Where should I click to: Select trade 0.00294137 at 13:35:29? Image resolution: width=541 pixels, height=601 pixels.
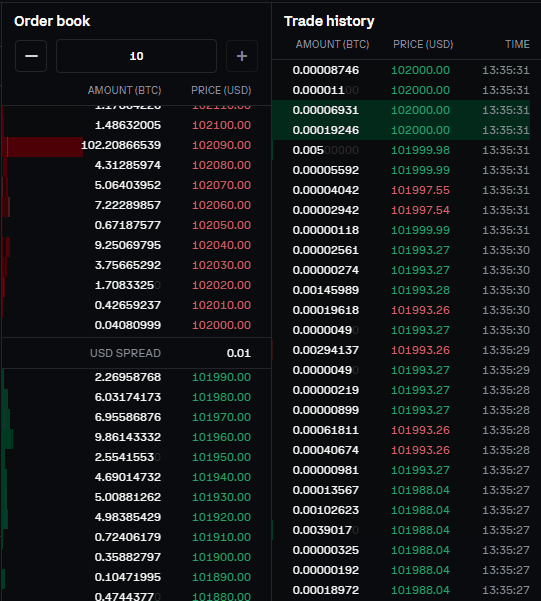pyautogui.click(x=401, y=350)
